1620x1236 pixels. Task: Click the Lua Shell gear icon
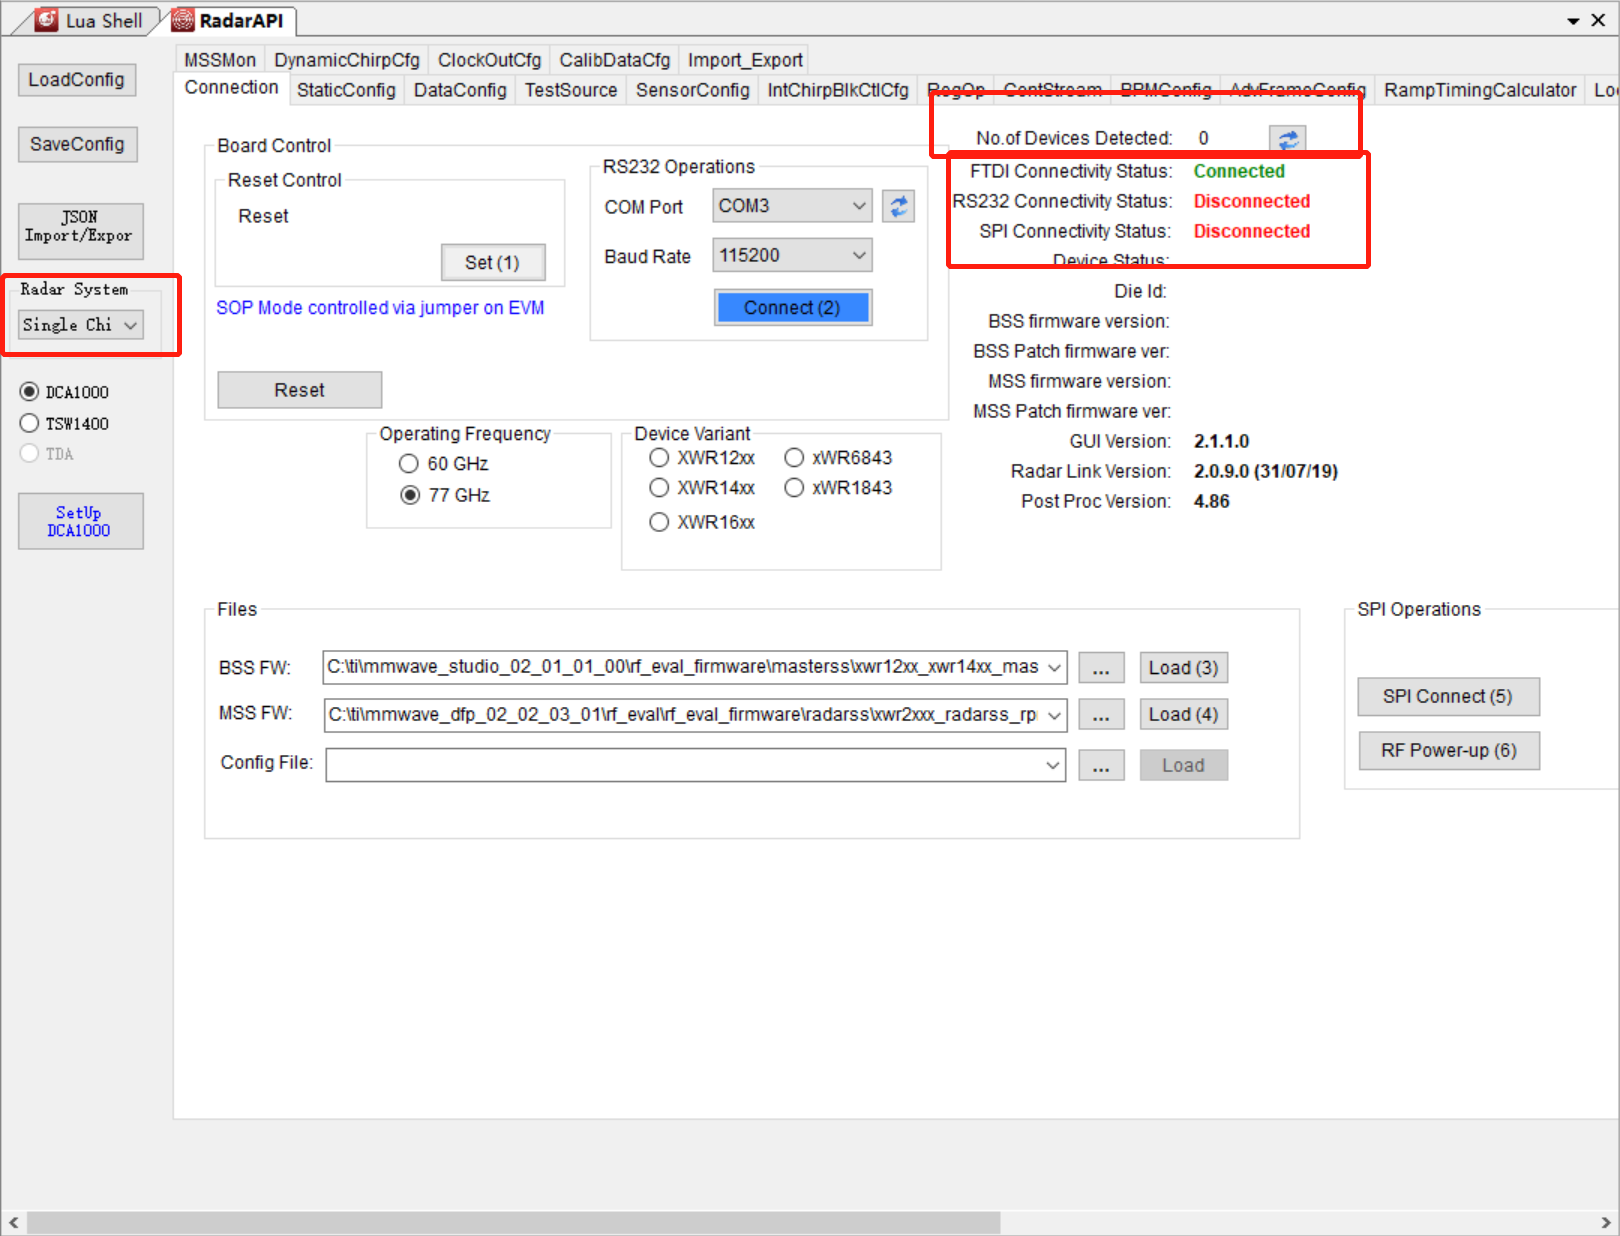(44, 19)
